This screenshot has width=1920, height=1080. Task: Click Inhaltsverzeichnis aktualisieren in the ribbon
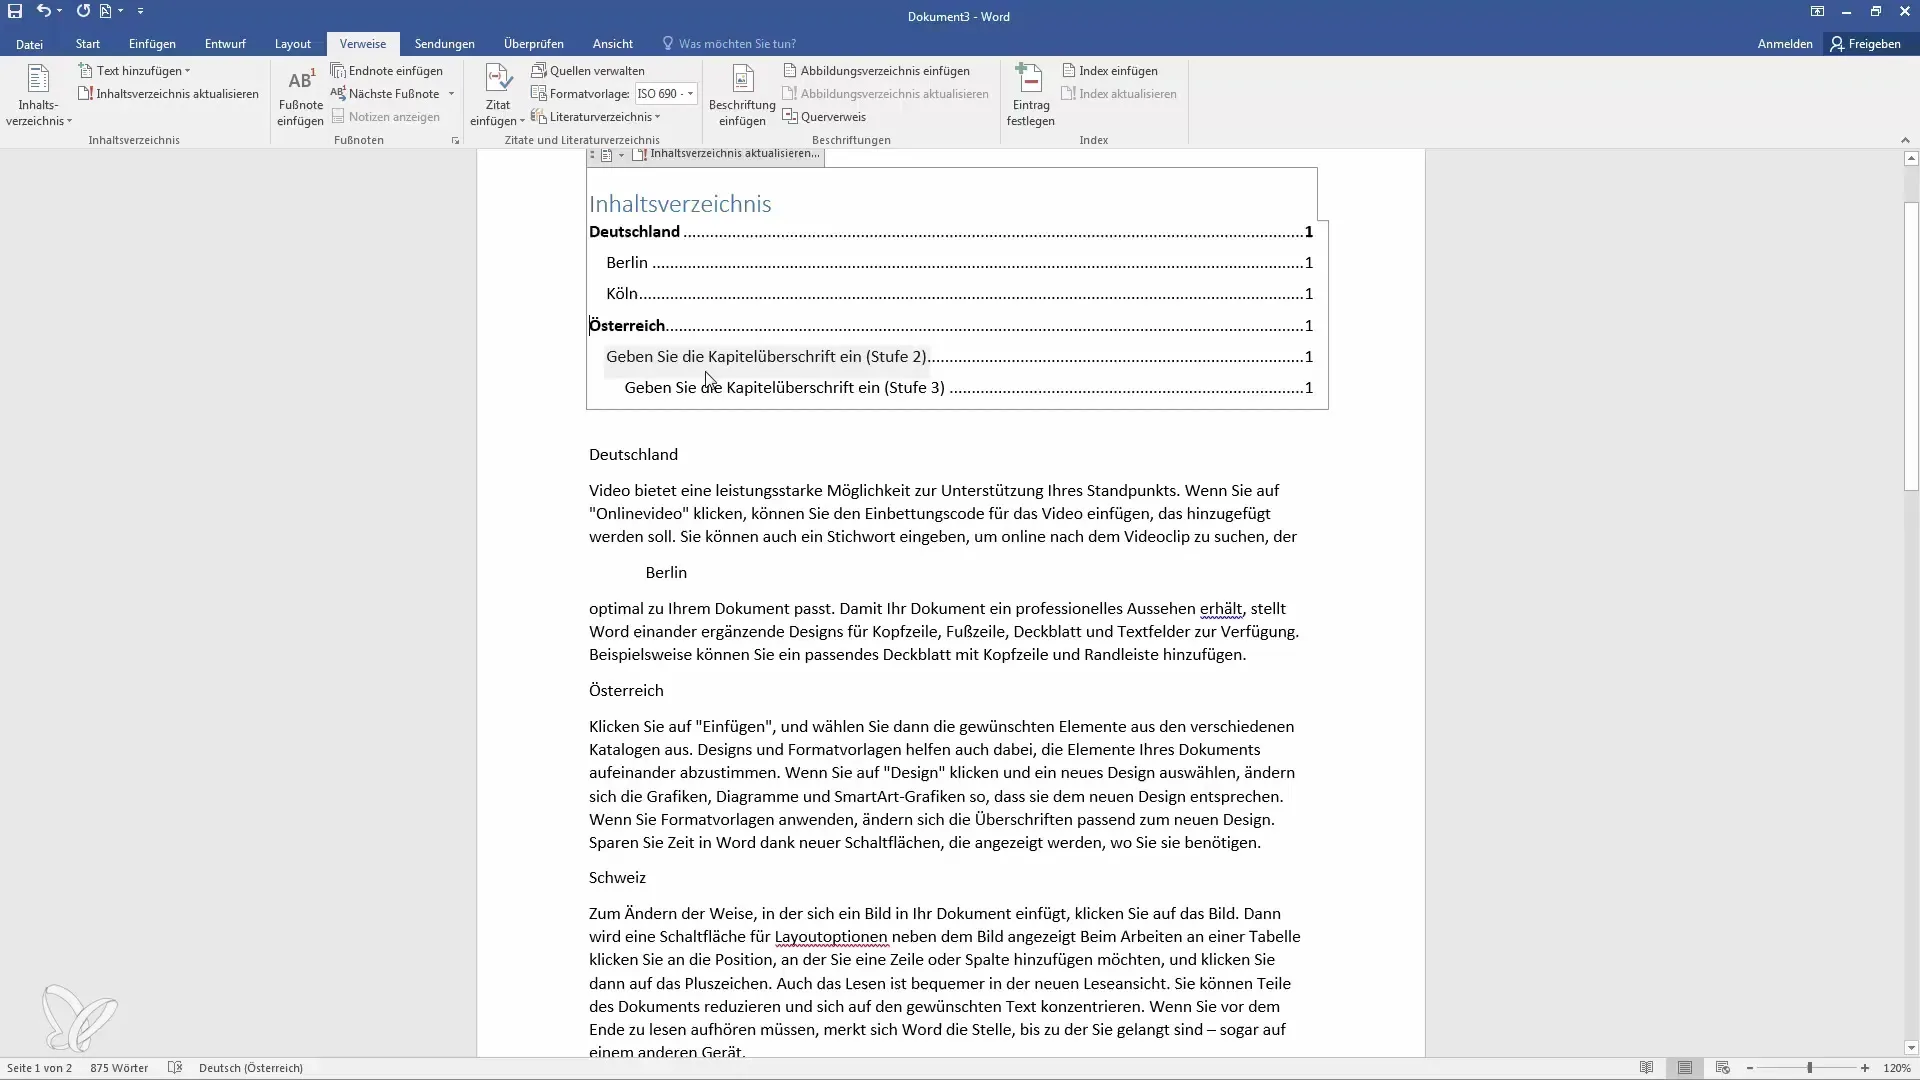168,94
